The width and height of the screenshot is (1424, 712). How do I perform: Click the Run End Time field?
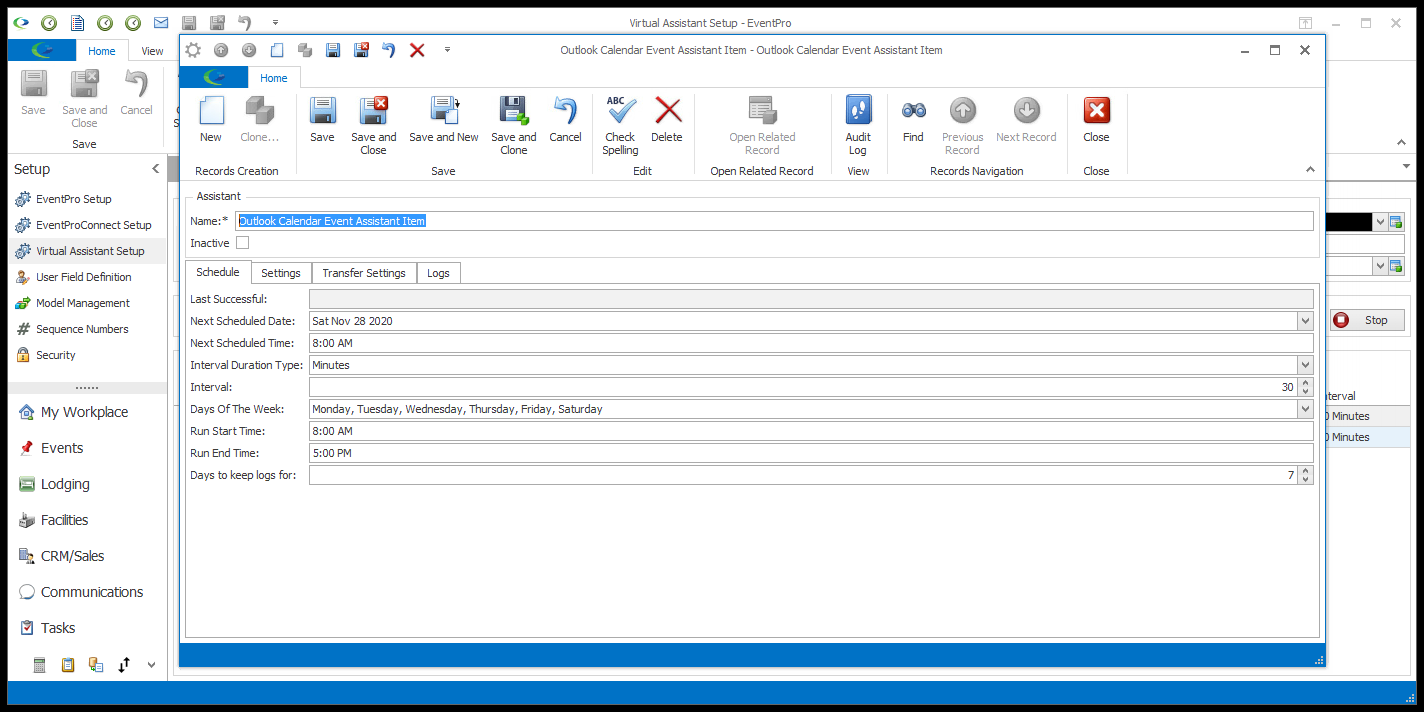coord(811,453)
